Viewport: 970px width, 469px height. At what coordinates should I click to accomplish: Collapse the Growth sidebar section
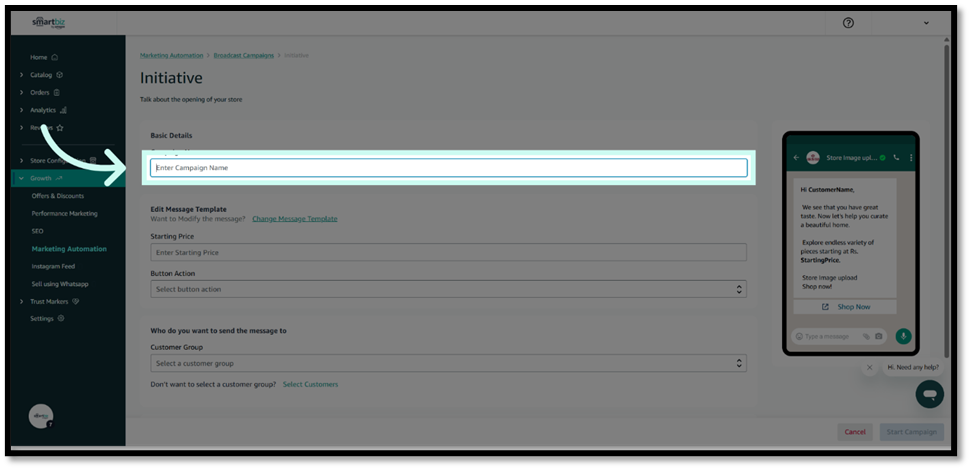[x=22, y=178]
